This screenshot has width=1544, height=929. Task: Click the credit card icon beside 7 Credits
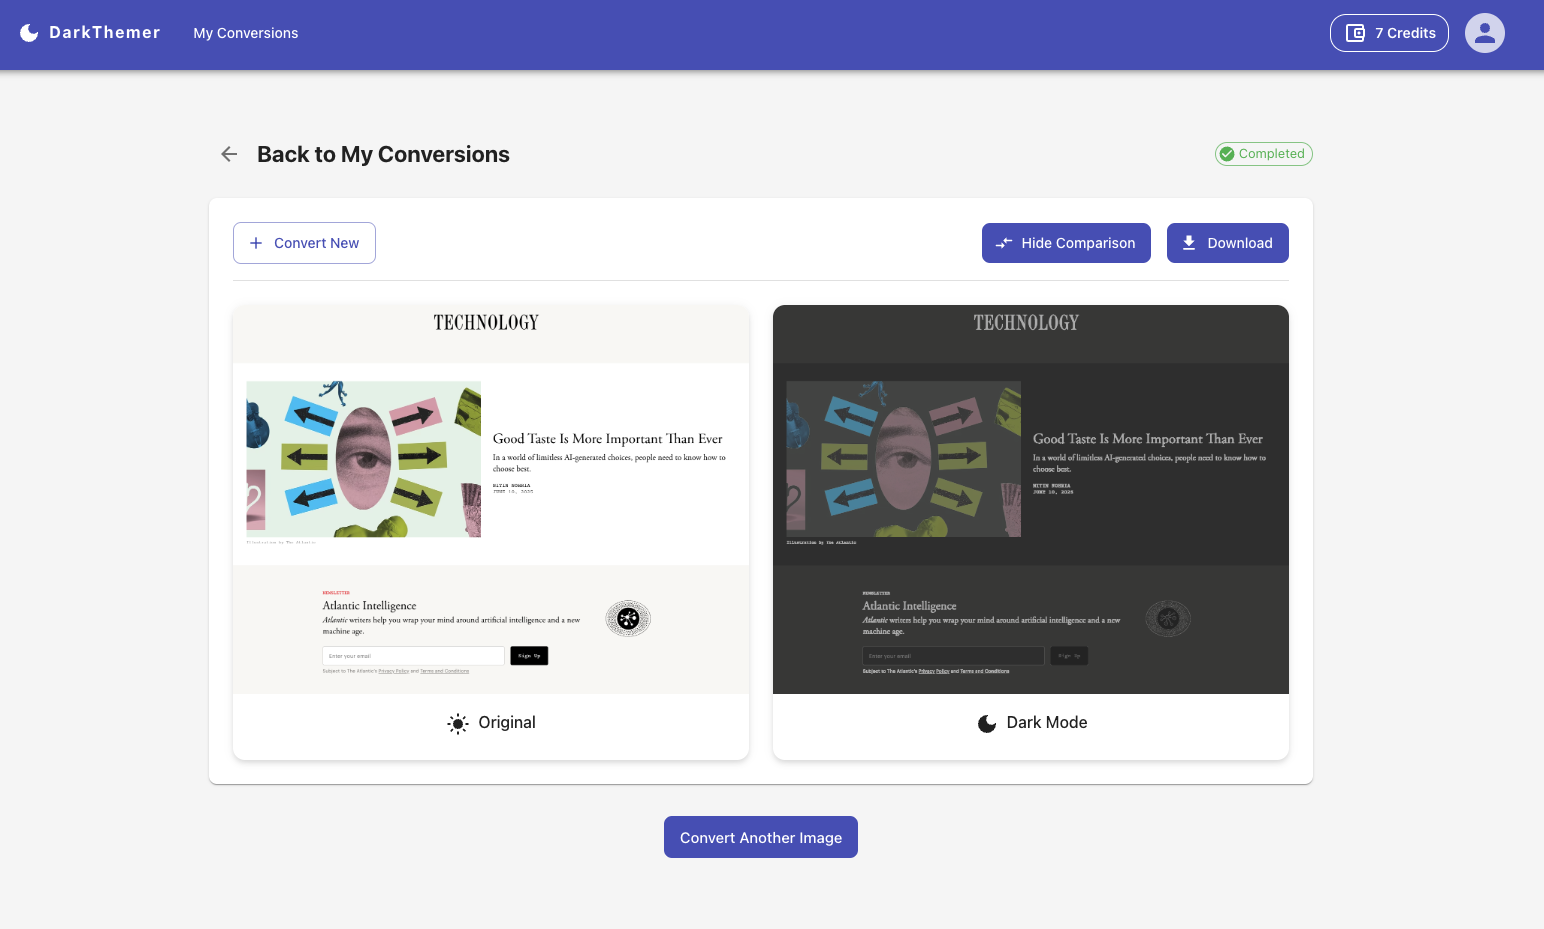click(1355, 33)
